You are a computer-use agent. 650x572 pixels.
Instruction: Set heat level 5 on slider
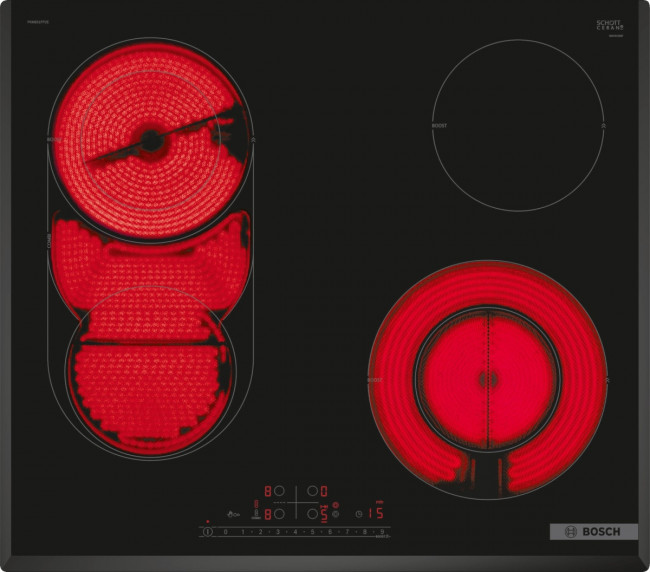(311, 533)
